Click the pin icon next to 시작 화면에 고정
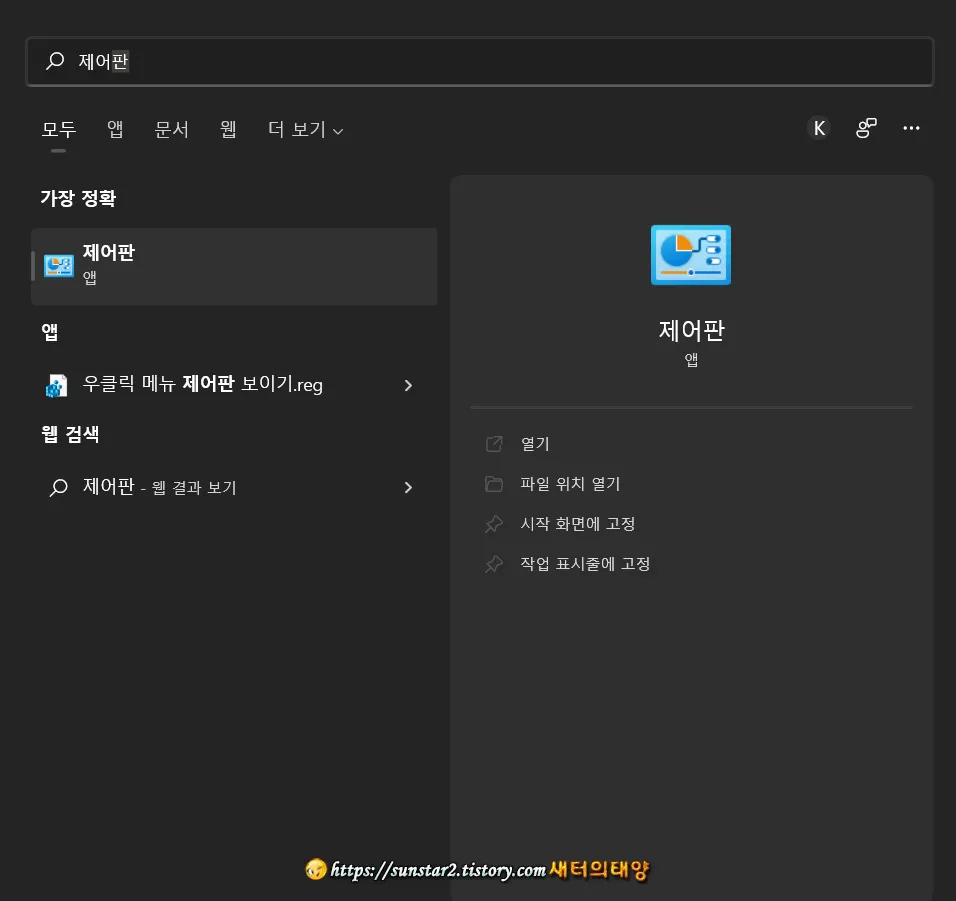The height and width of the screenshot is (901, 956). (494, 523)
